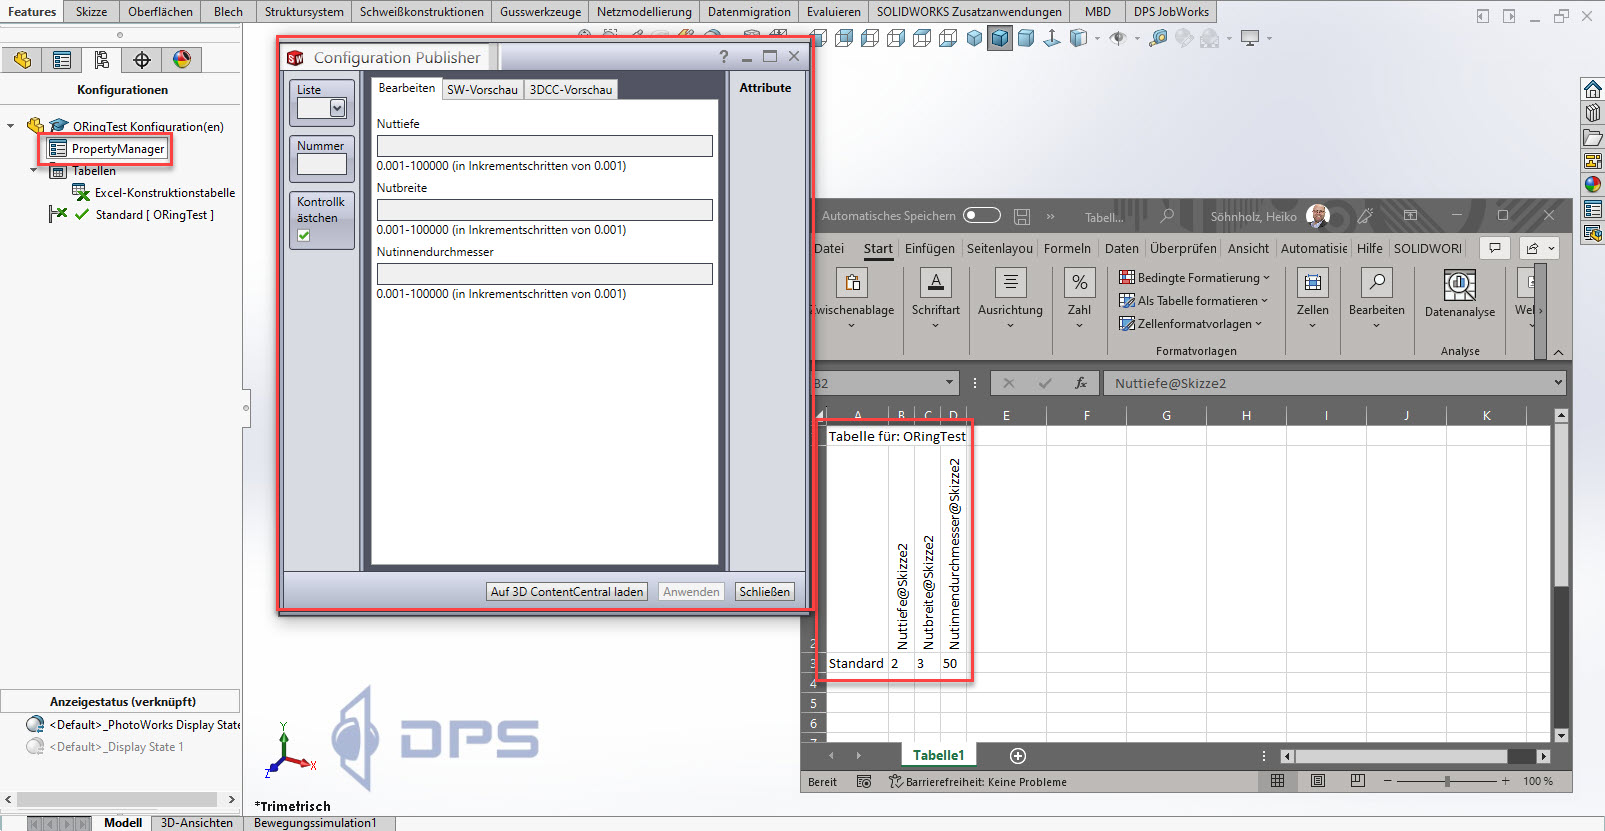Open the hide/show items eye icon

tap(1118, 39)
